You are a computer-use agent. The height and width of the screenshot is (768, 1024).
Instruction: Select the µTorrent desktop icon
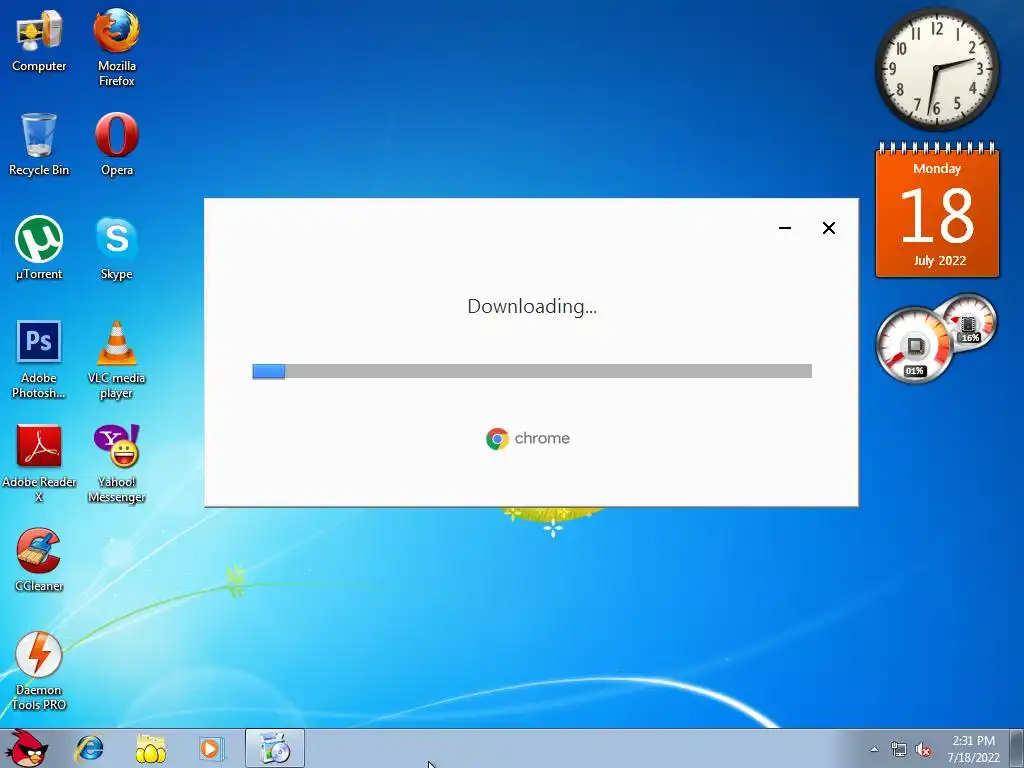39,247
